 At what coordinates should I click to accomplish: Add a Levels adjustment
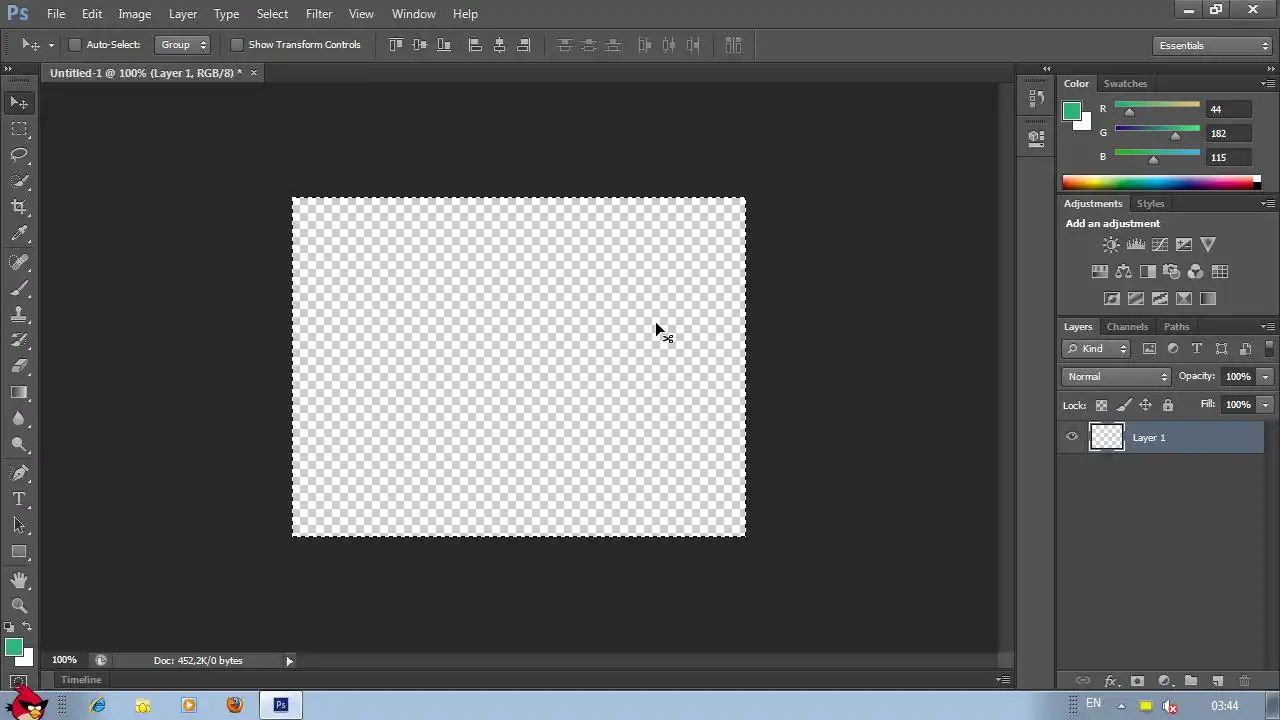pos(1136,244)
